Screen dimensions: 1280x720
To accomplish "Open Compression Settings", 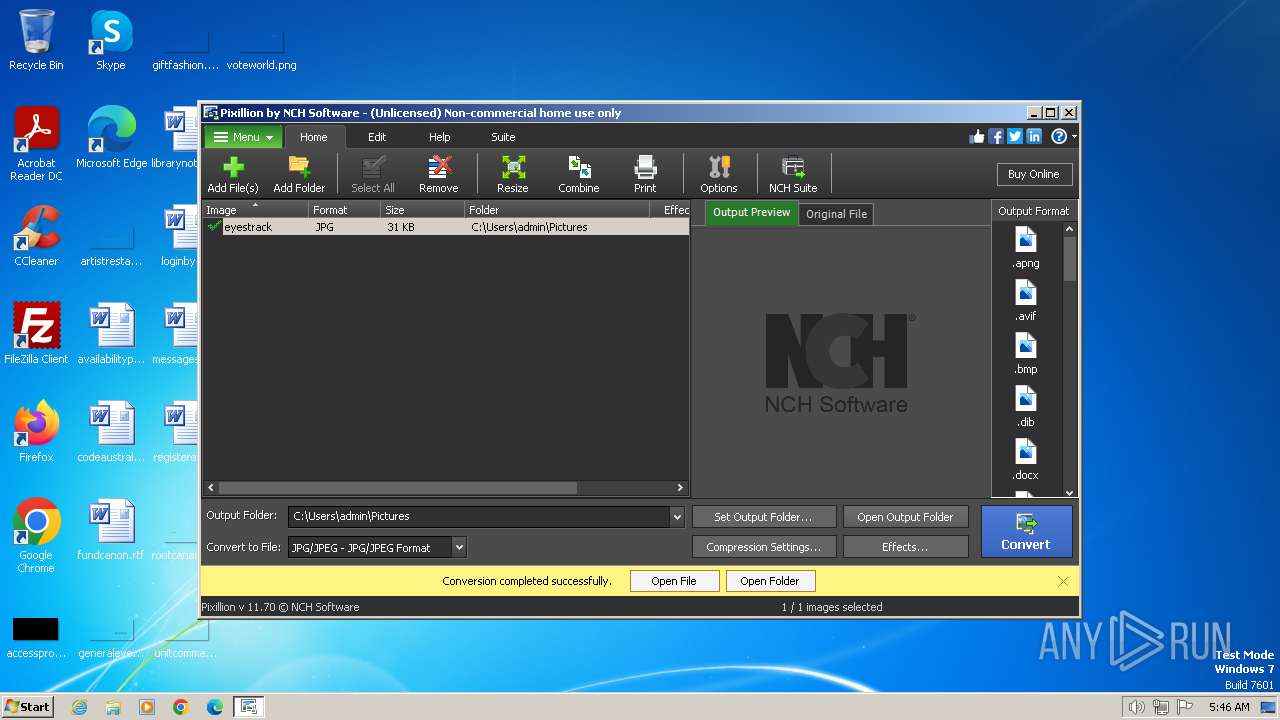I will (763, 547).
